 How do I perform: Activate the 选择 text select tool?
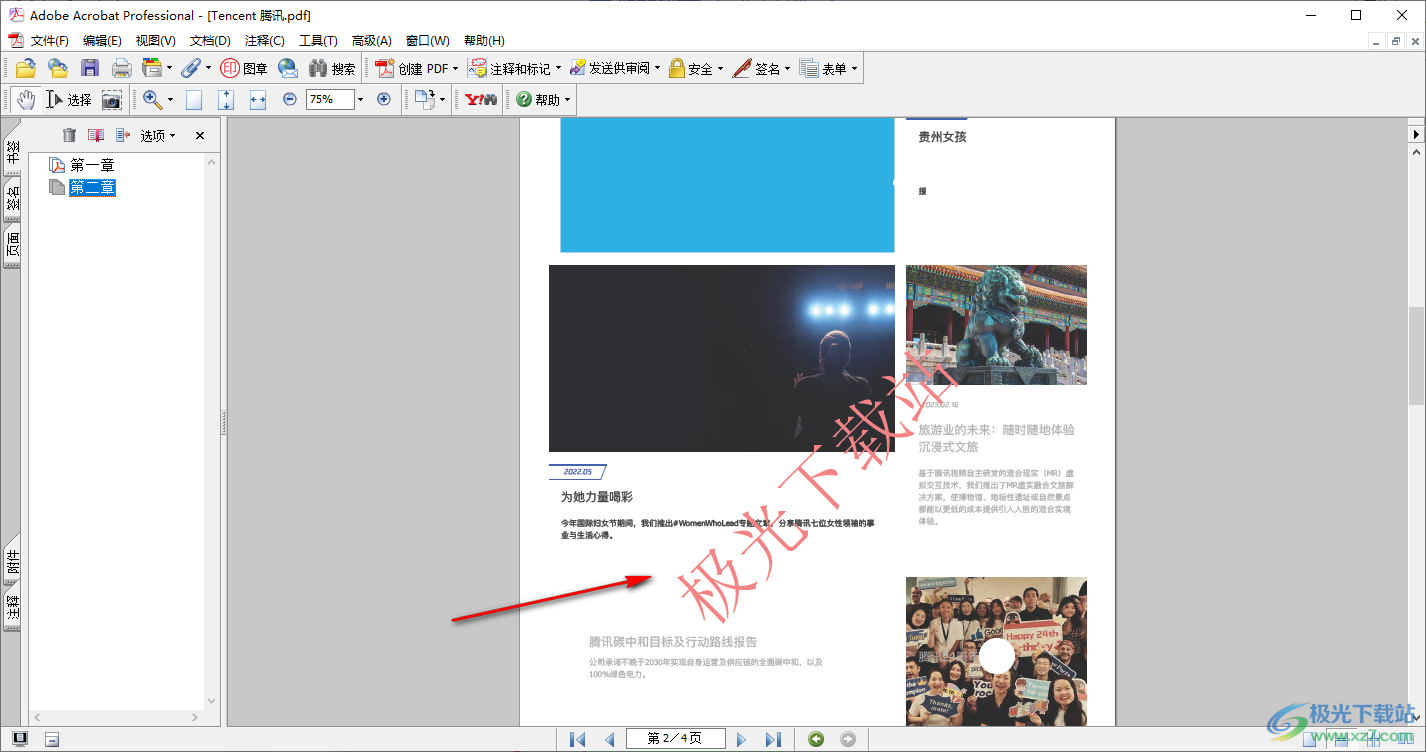tap(69, 99)
